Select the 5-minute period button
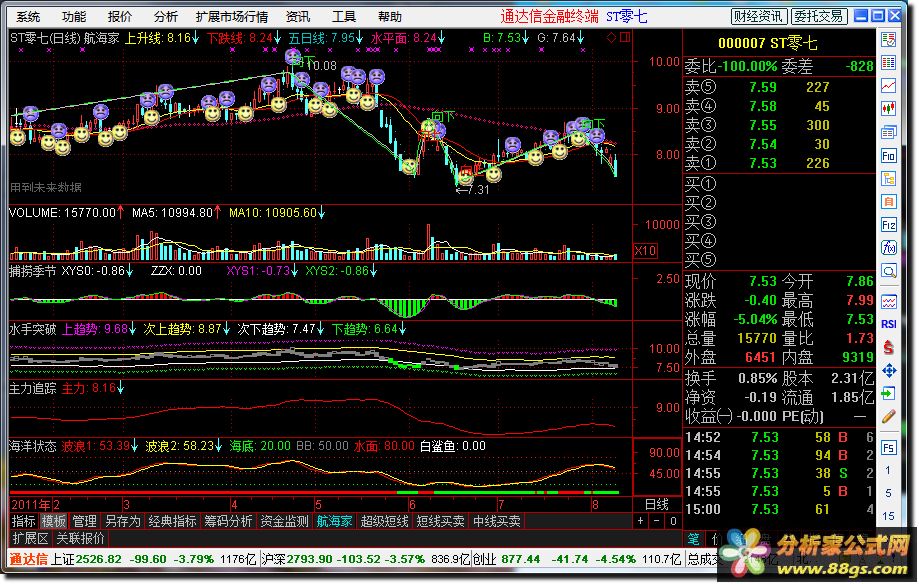Screen dimensions: 919x584 coord(889,493)
